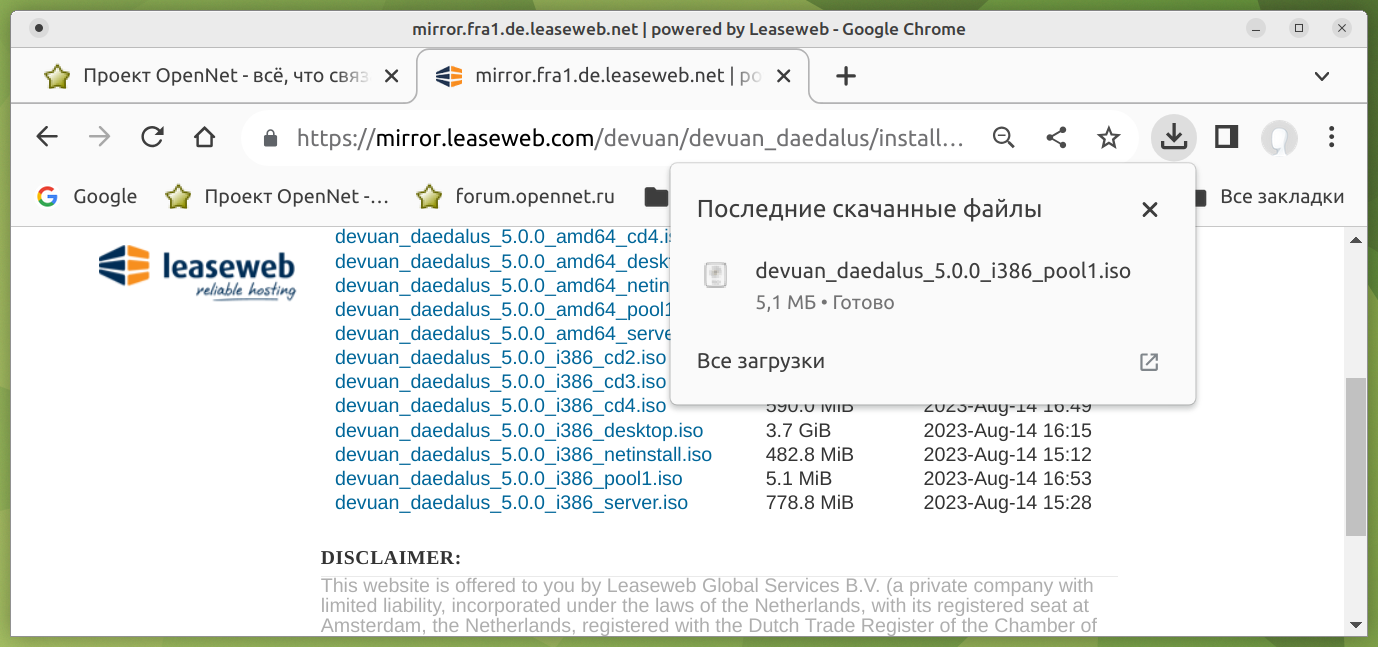Click the scrollbar up arrow
The image size is (1378, 647).
(1356, 240)
